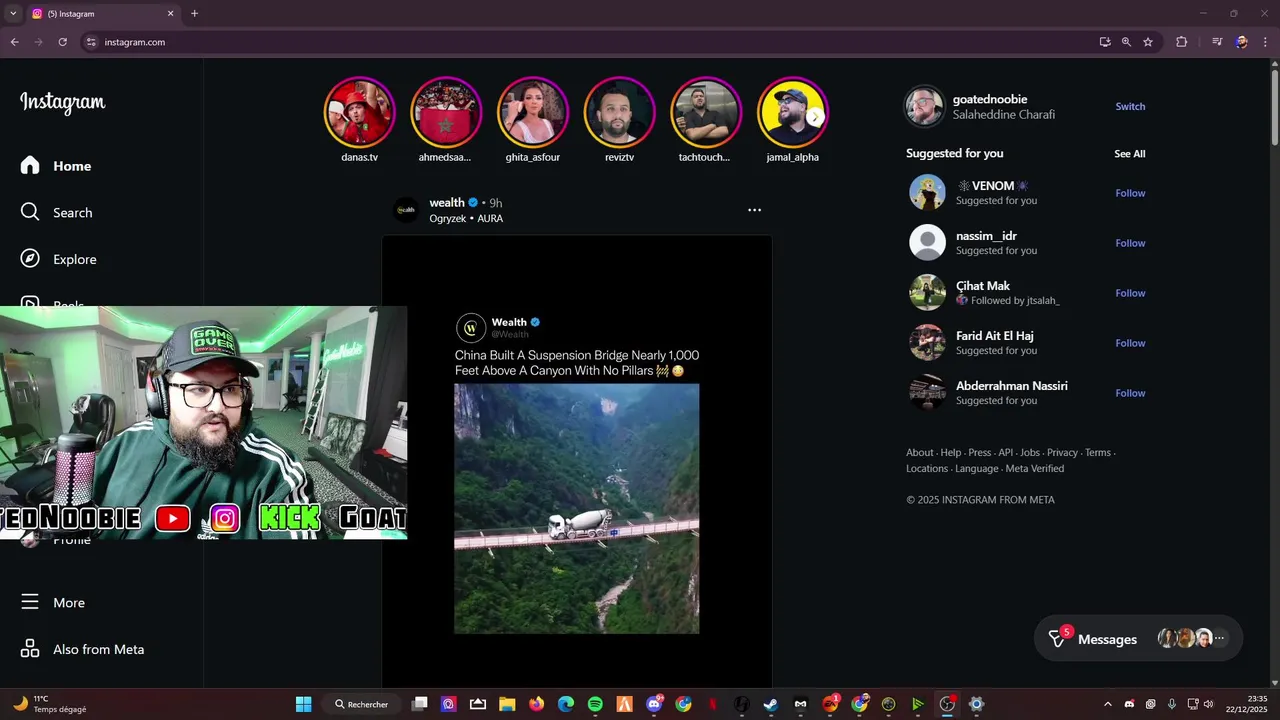Open post options three-dot menu for wealth post

point(754,210)
